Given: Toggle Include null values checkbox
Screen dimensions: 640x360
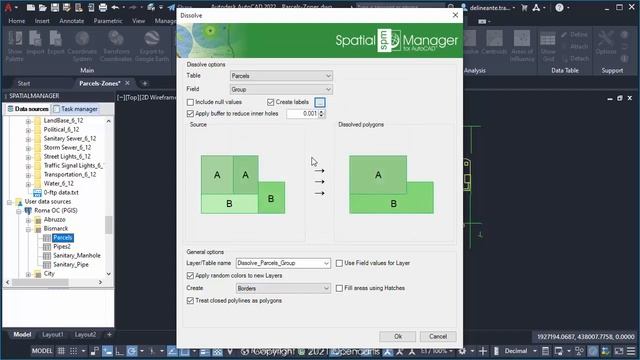Looking at the screenshot, I should (190, 102).
